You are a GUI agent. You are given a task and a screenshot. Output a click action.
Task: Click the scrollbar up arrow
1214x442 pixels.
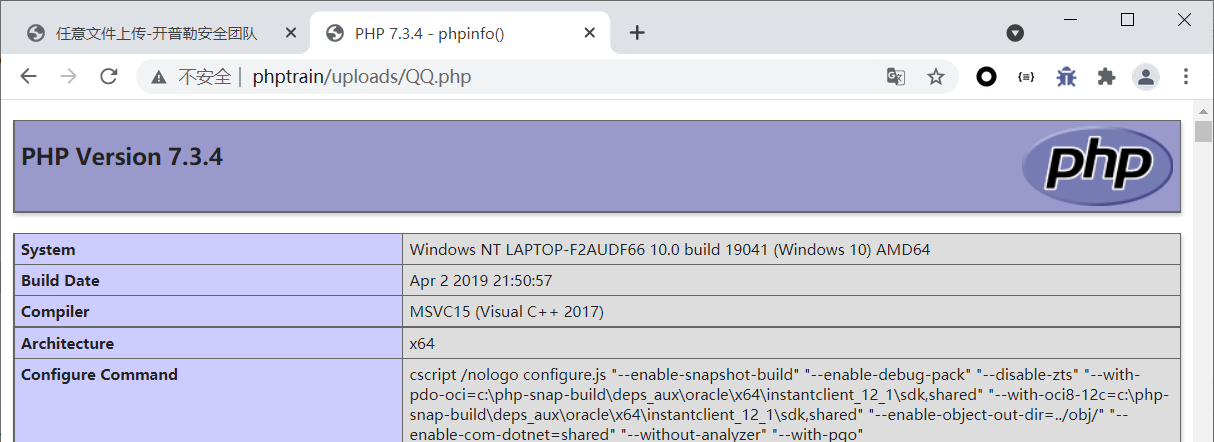(x=1203, y=110)
